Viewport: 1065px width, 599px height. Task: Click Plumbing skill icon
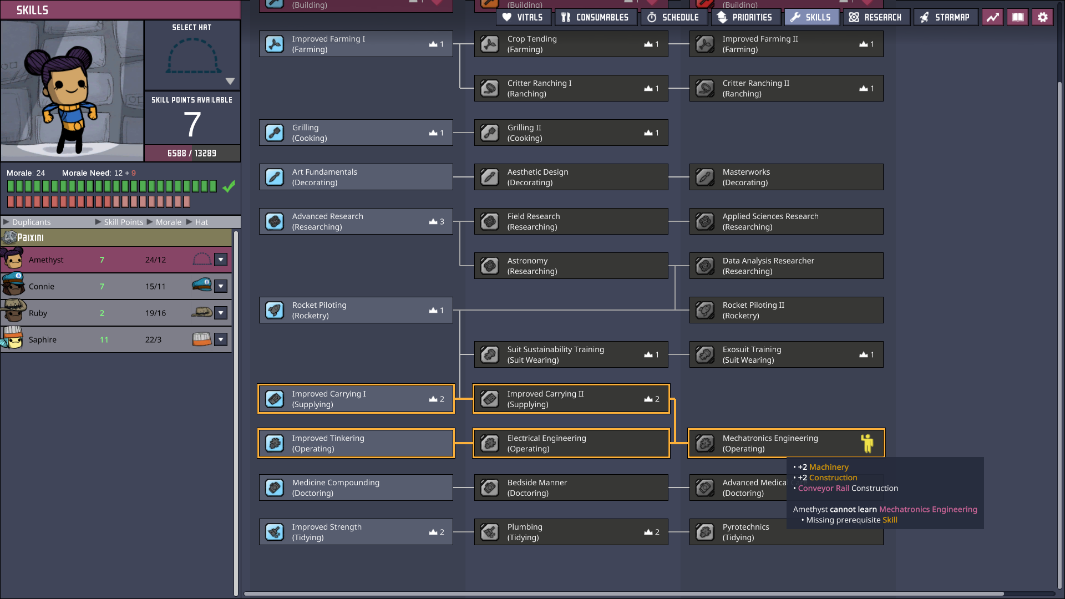[490, 532]
